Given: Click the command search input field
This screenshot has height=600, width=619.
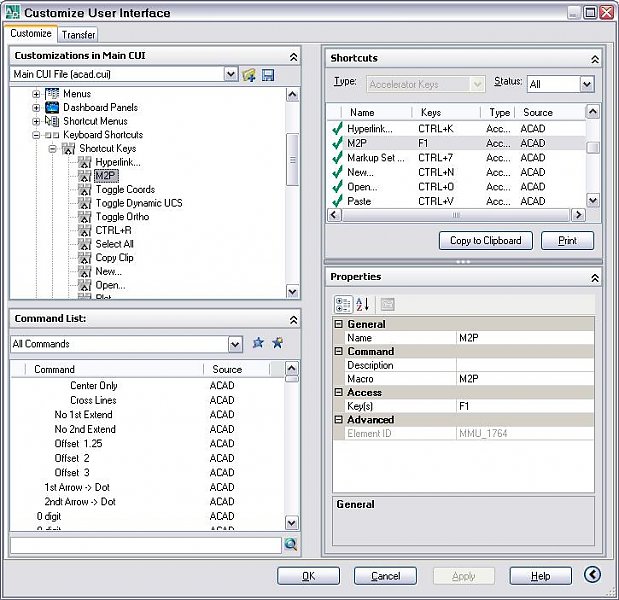Looking at the screenshot, I should tap(146, 546).
